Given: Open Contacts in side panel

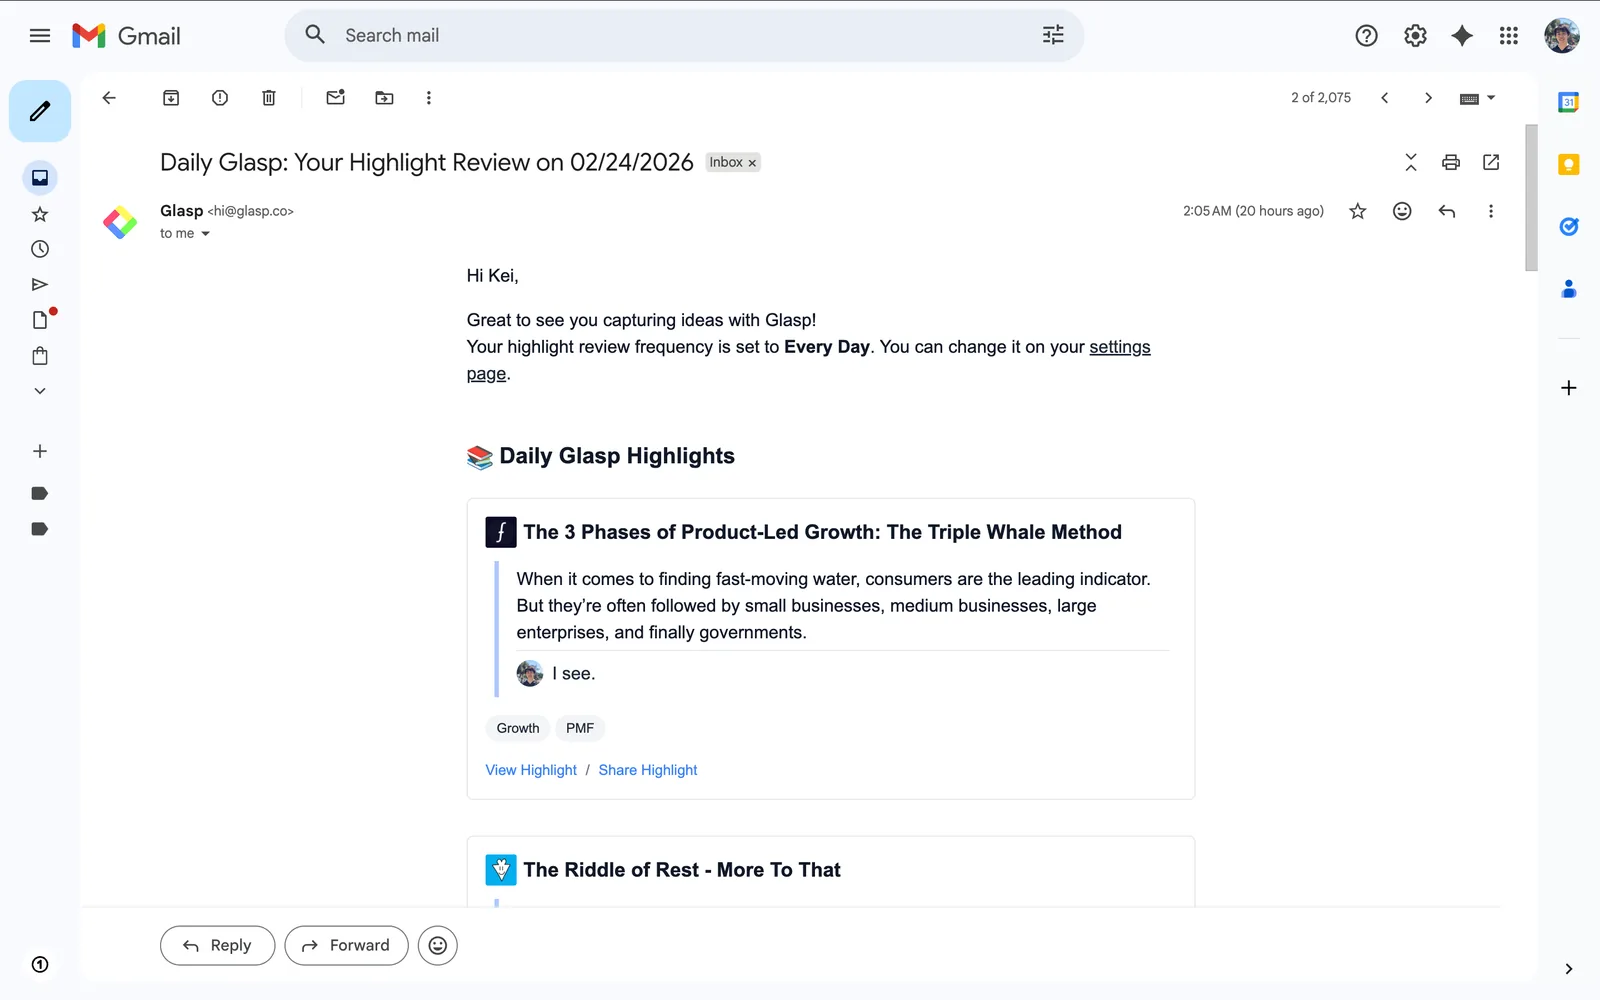Looking at the screenshot, I should pyautogui.click(x=1569, y=289).
